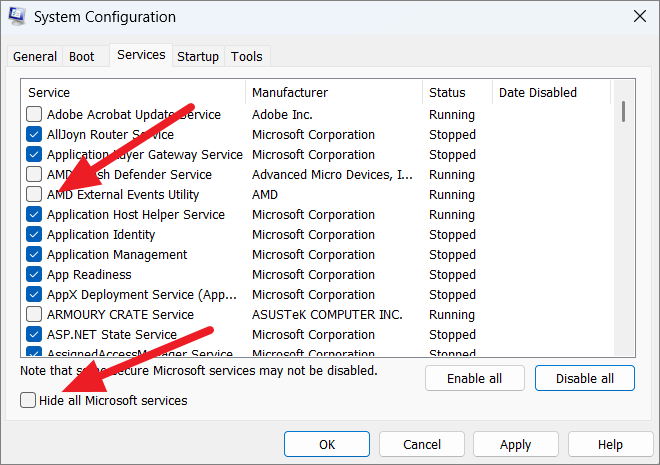Enable the Adobe Acrobat Update Service checkbox
Viewport: 660px width, 465px height.
[x=35, y=115]
